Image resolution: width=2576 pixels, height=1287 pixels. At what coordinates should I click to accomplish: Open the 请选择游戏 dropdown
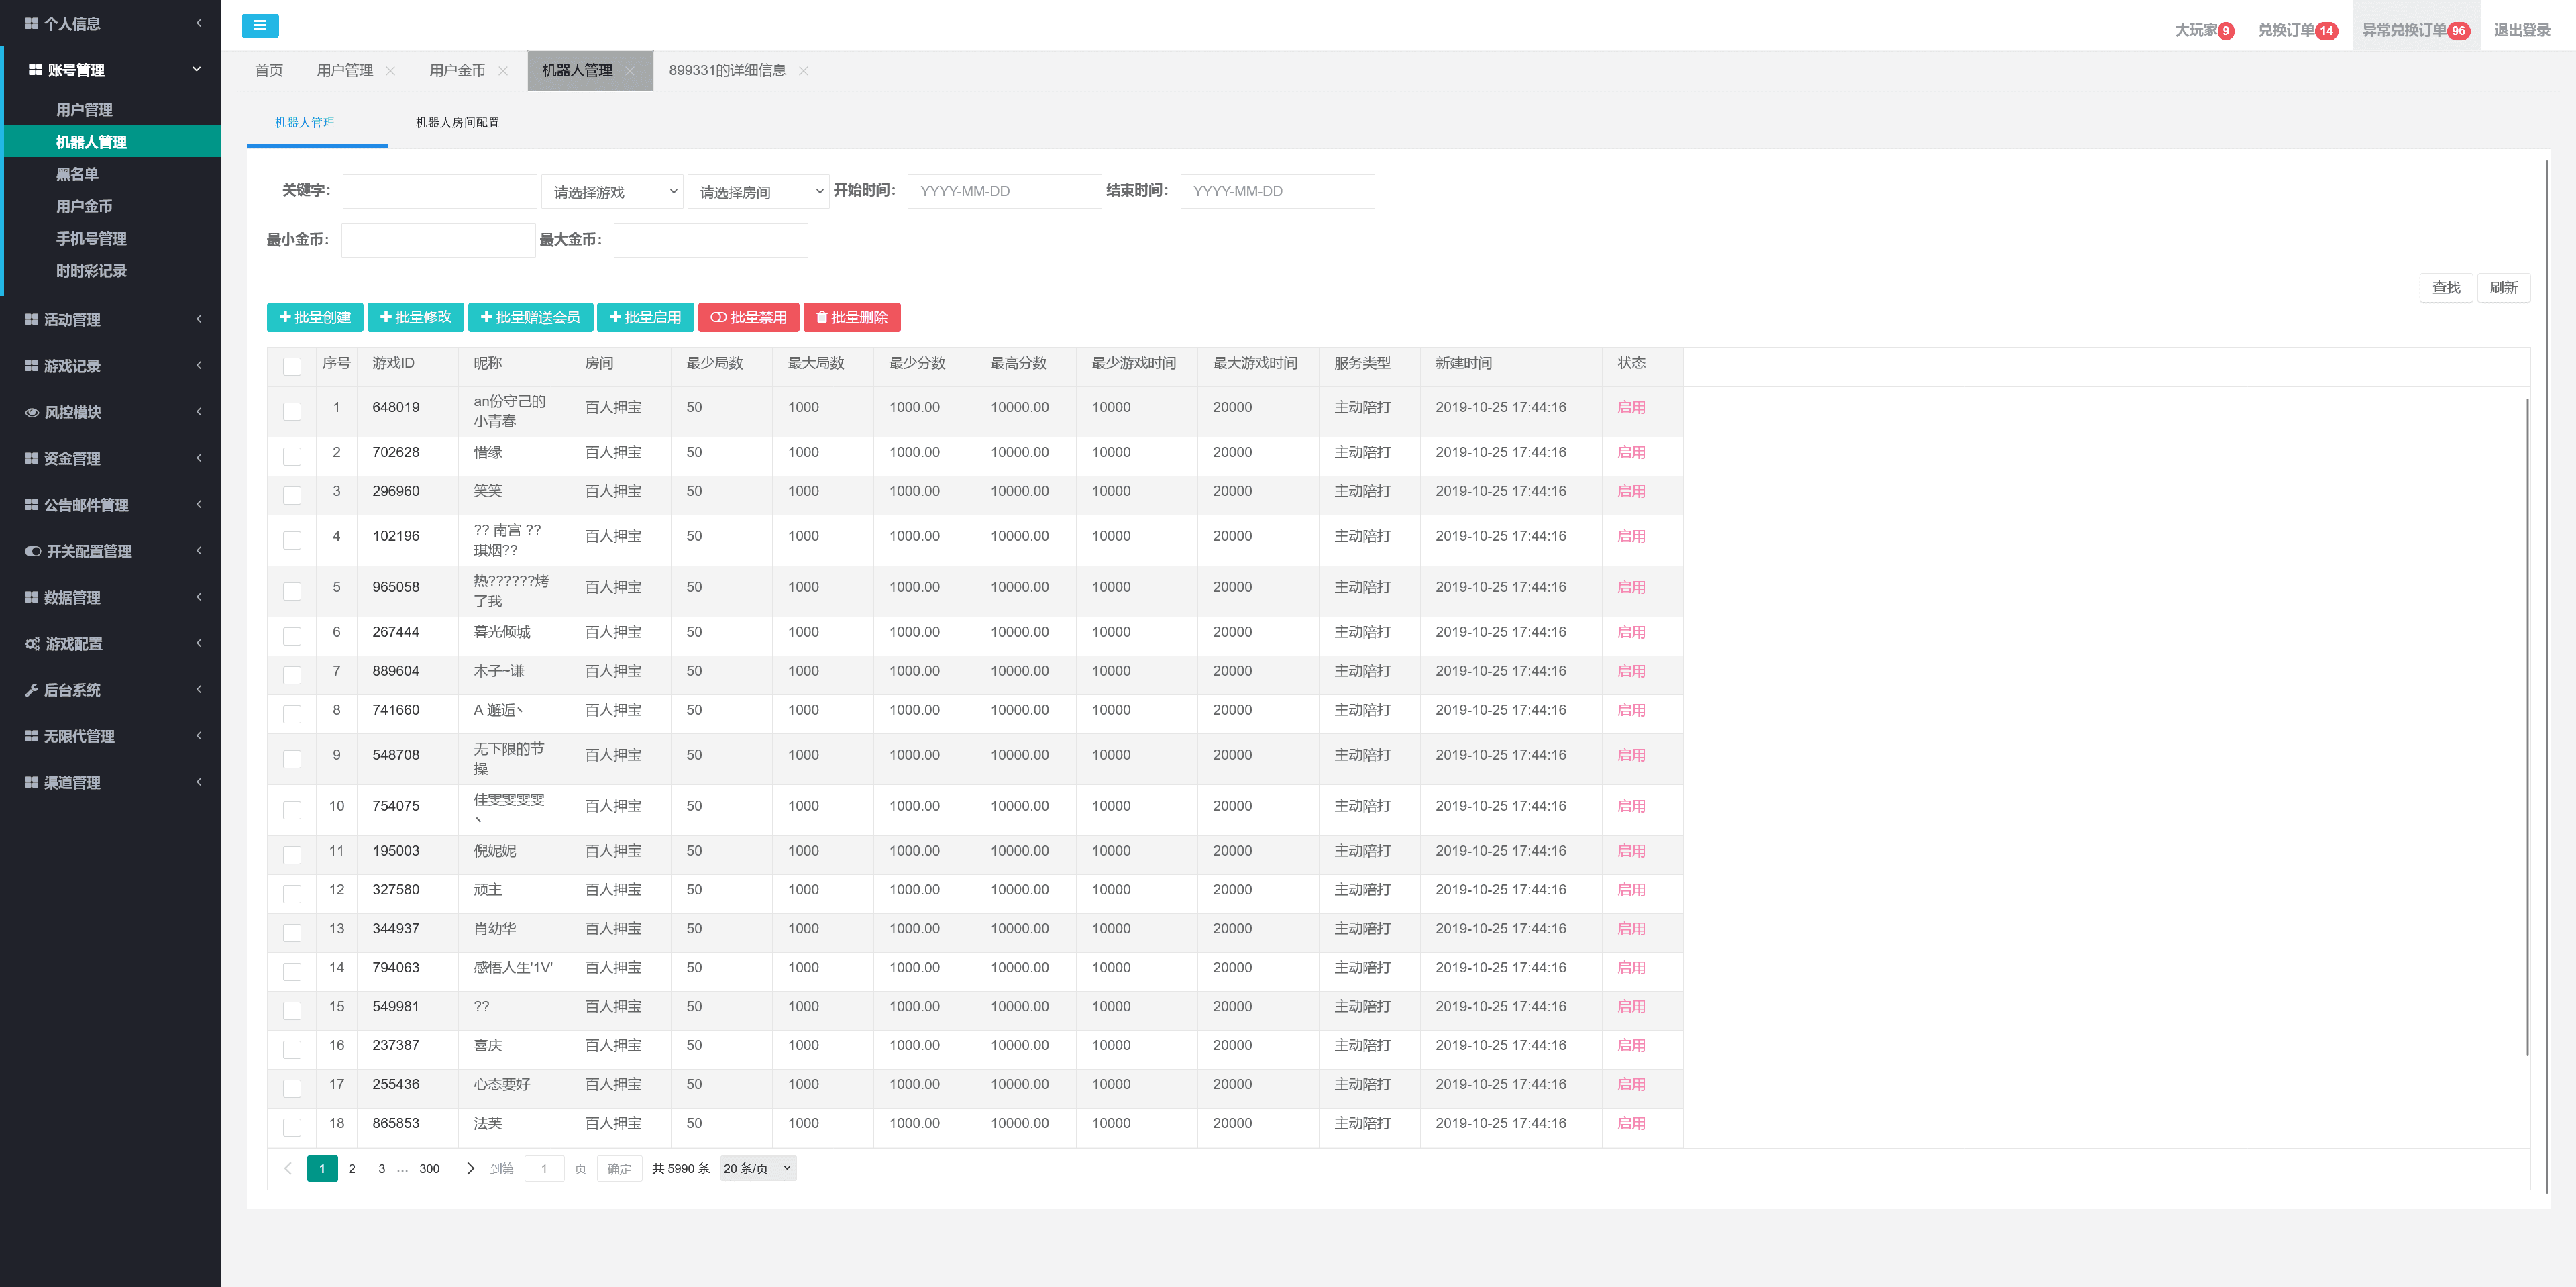click(x=612, y=191)
